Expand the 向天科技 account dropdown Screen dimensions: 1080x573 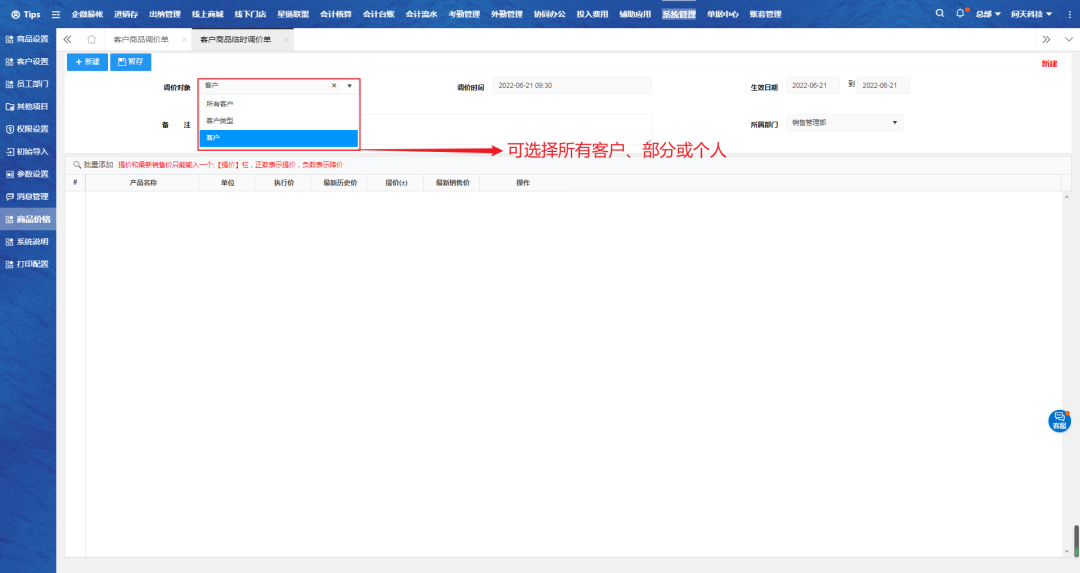coord(1031,14)
